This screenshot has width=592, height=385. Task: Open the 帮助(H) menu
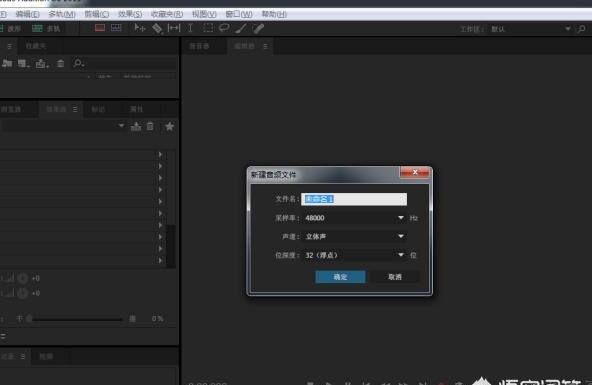point(274,14)
